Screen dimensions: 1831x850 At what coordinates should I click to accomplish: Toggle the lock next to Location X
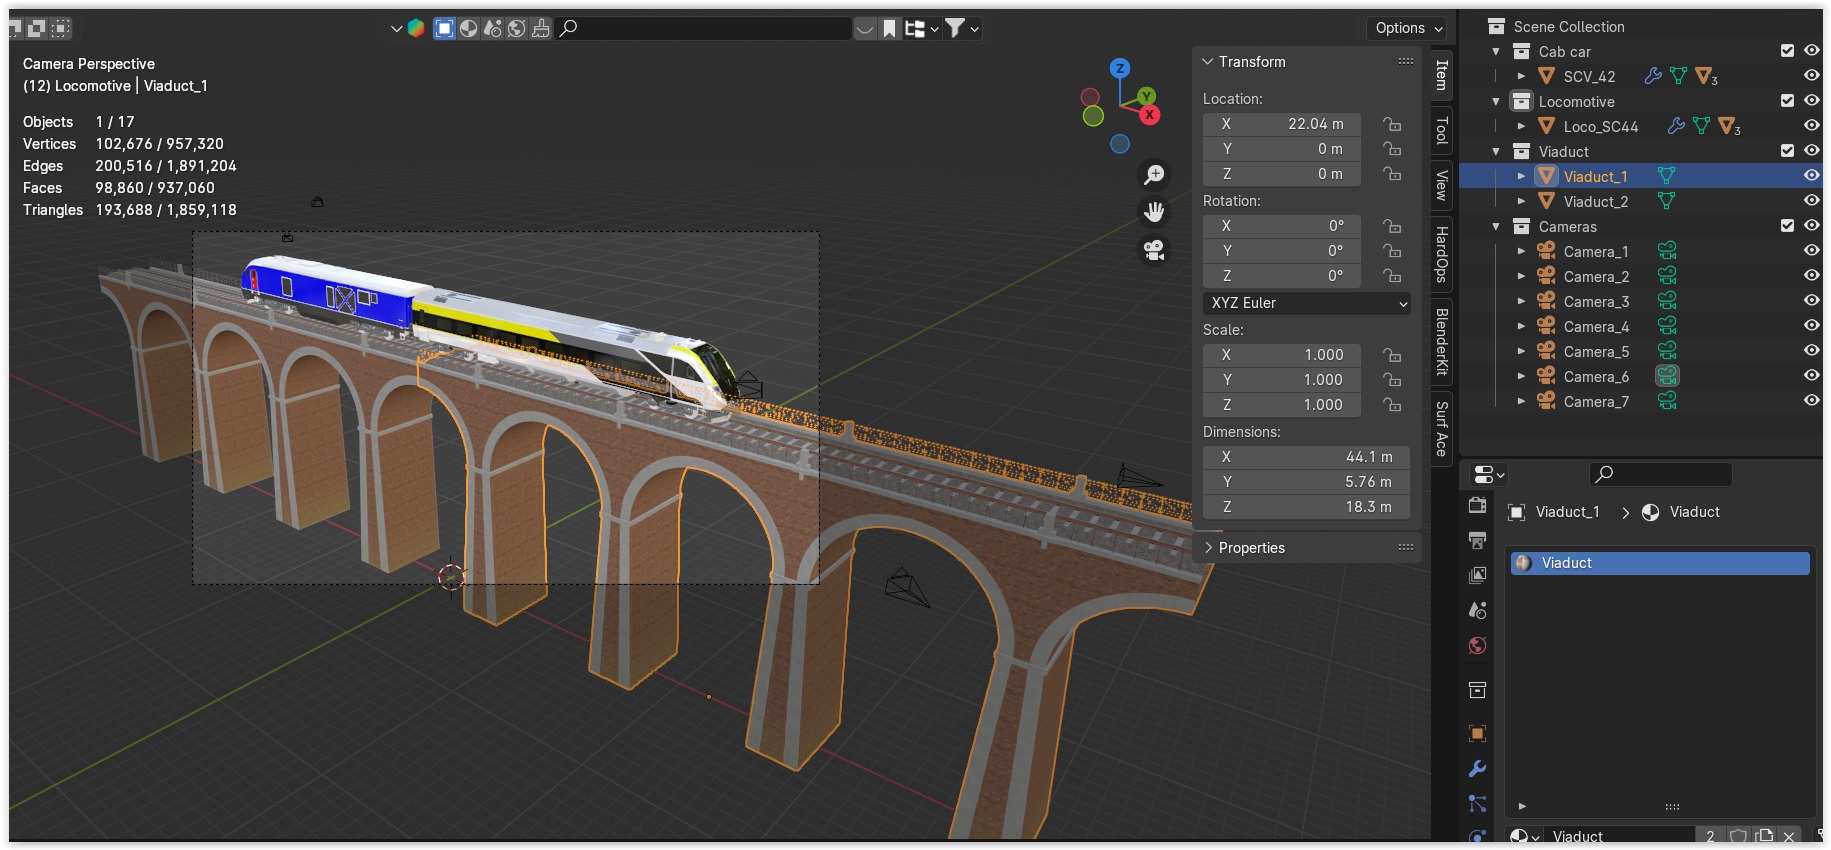(1391, 124)
